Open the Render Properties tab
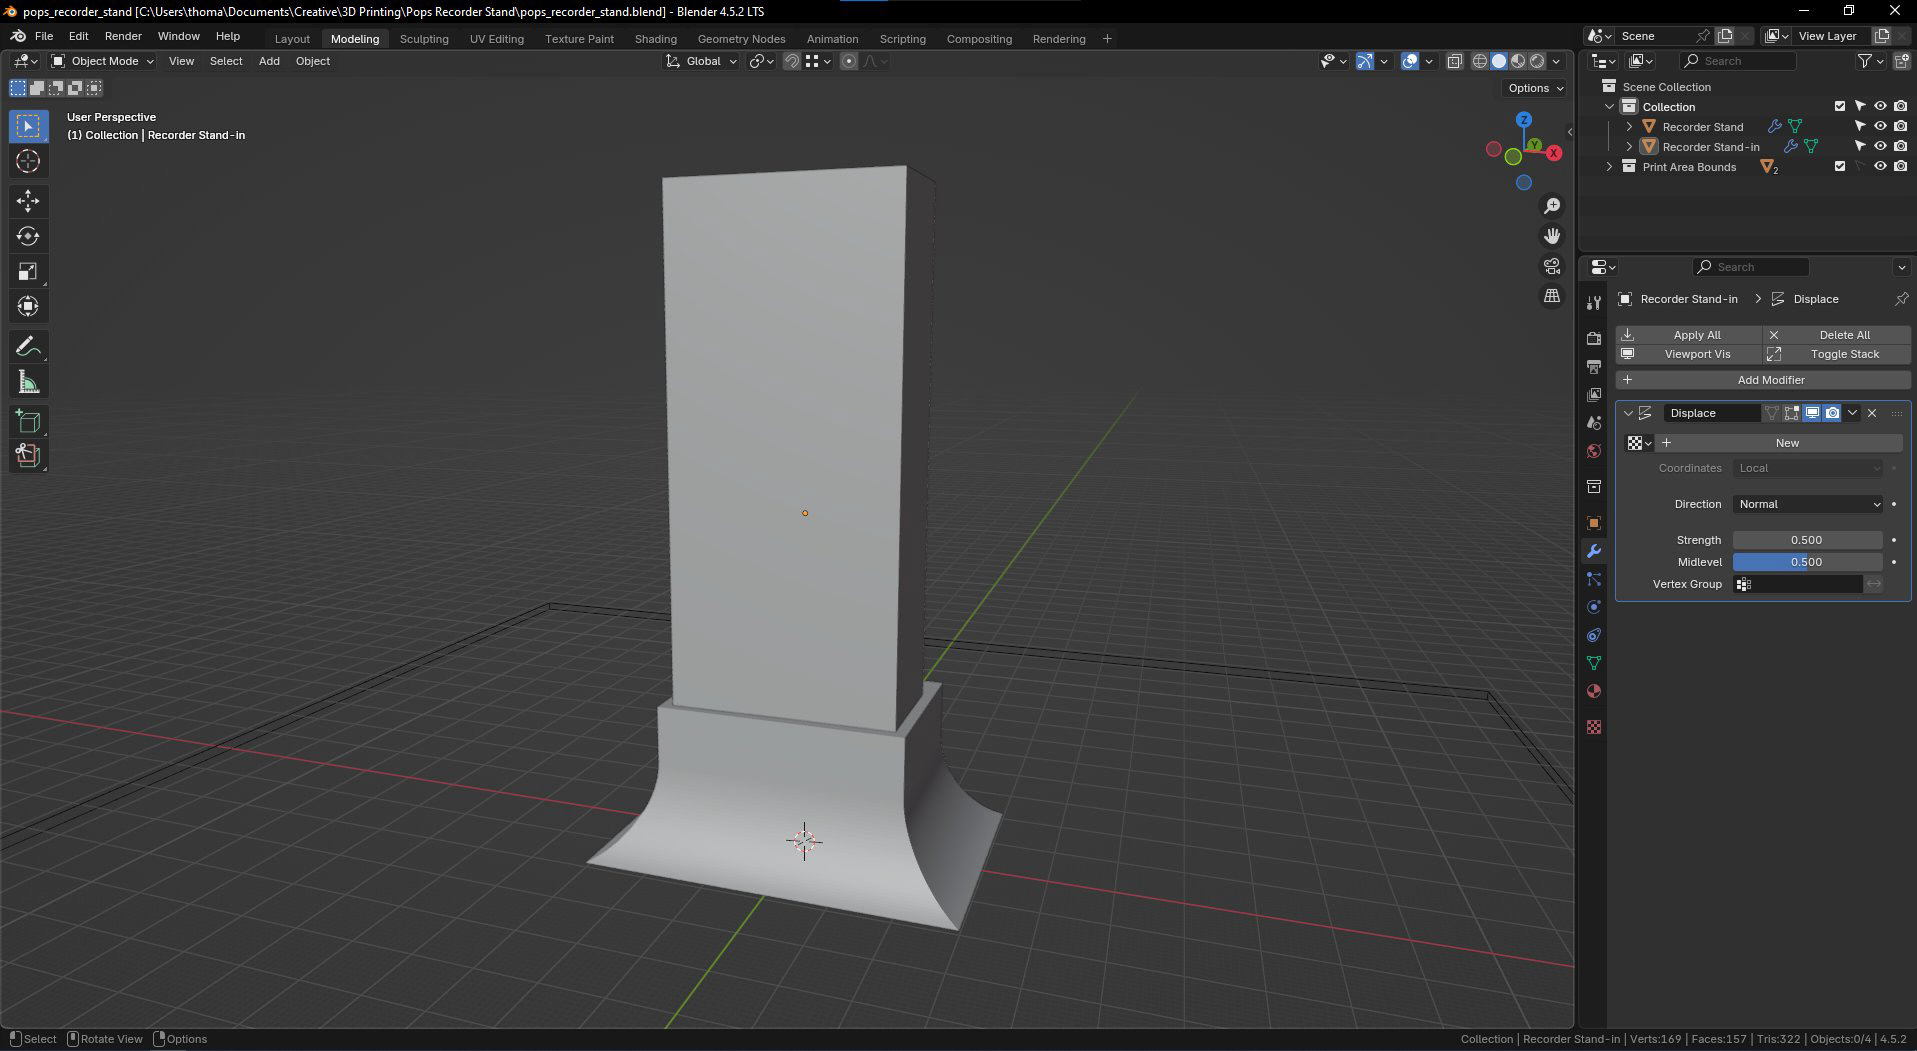Viewport: 1917px width, 1051px height. pos(1593,338)
